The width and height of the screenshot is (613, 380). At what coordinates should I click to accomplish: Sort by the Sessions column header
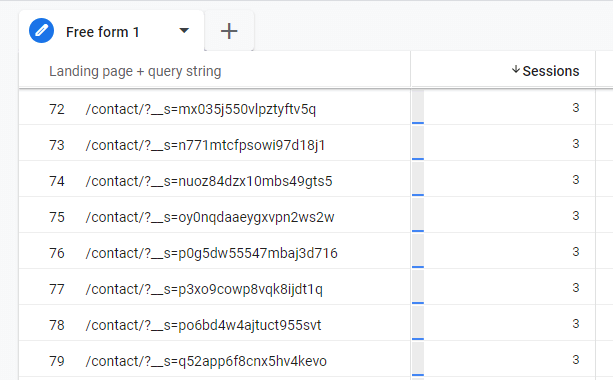[x=550, y=71]
